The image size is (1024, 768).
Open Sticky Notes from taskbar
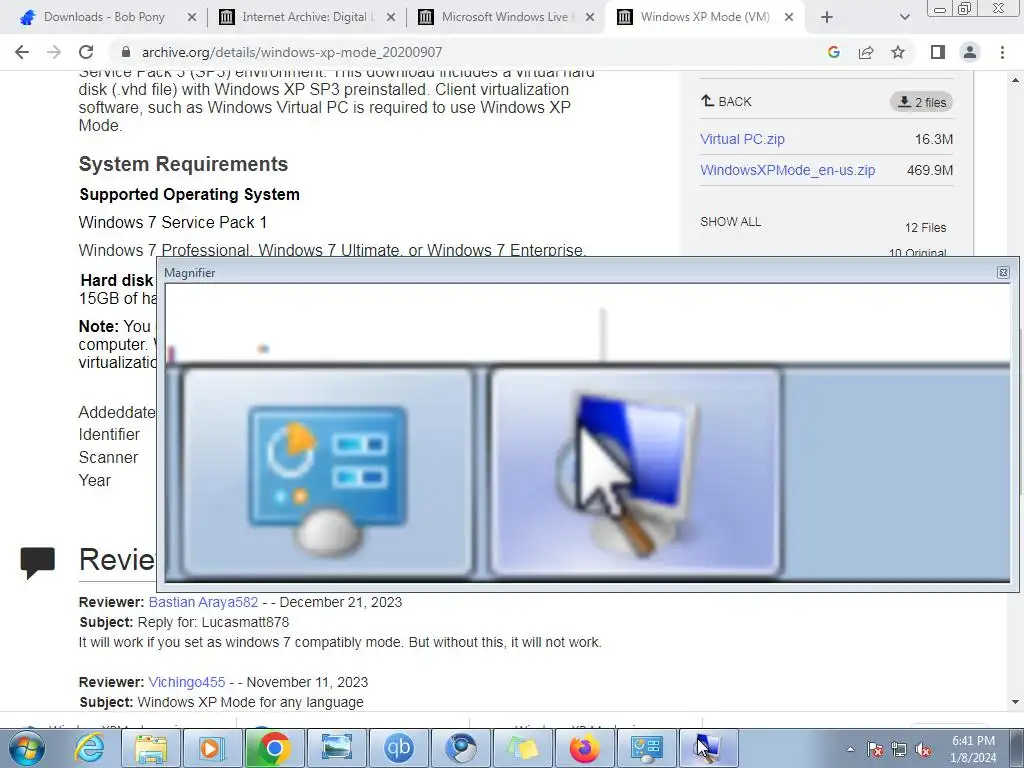[x=522, y=748]
